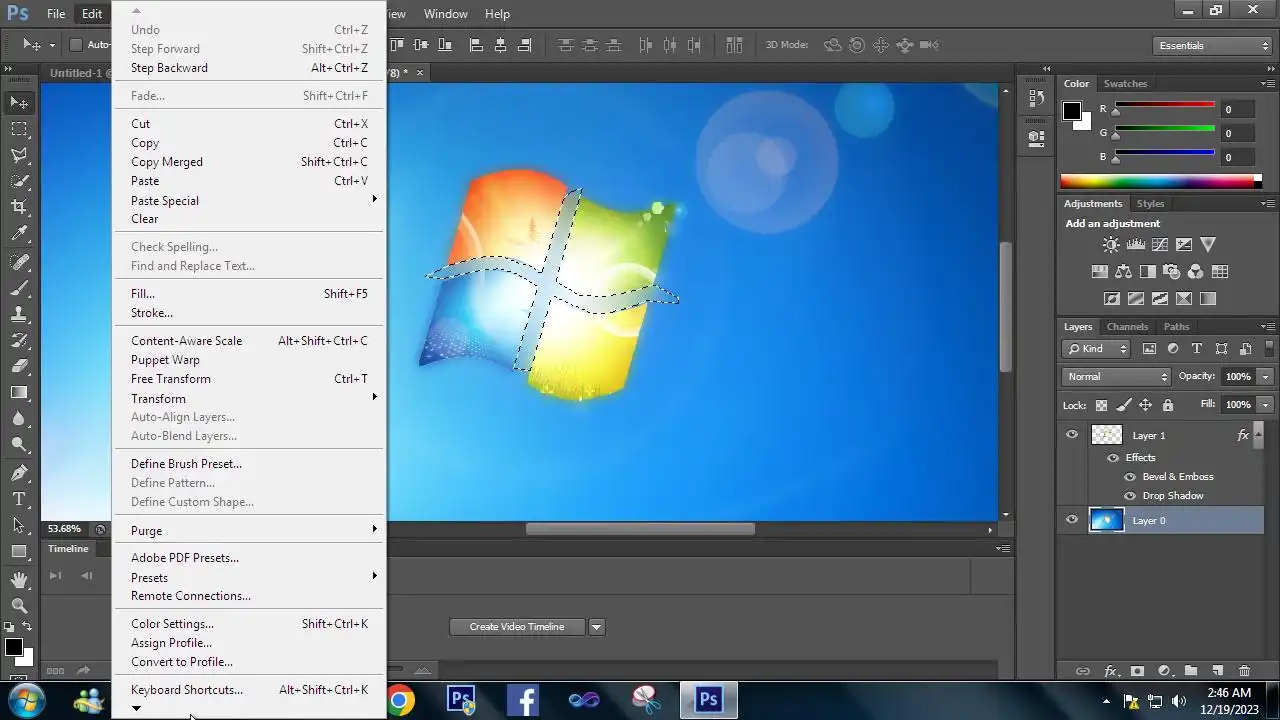
Task: Toggle Drop Shadow effect visibility
Action: point(1130,496)
